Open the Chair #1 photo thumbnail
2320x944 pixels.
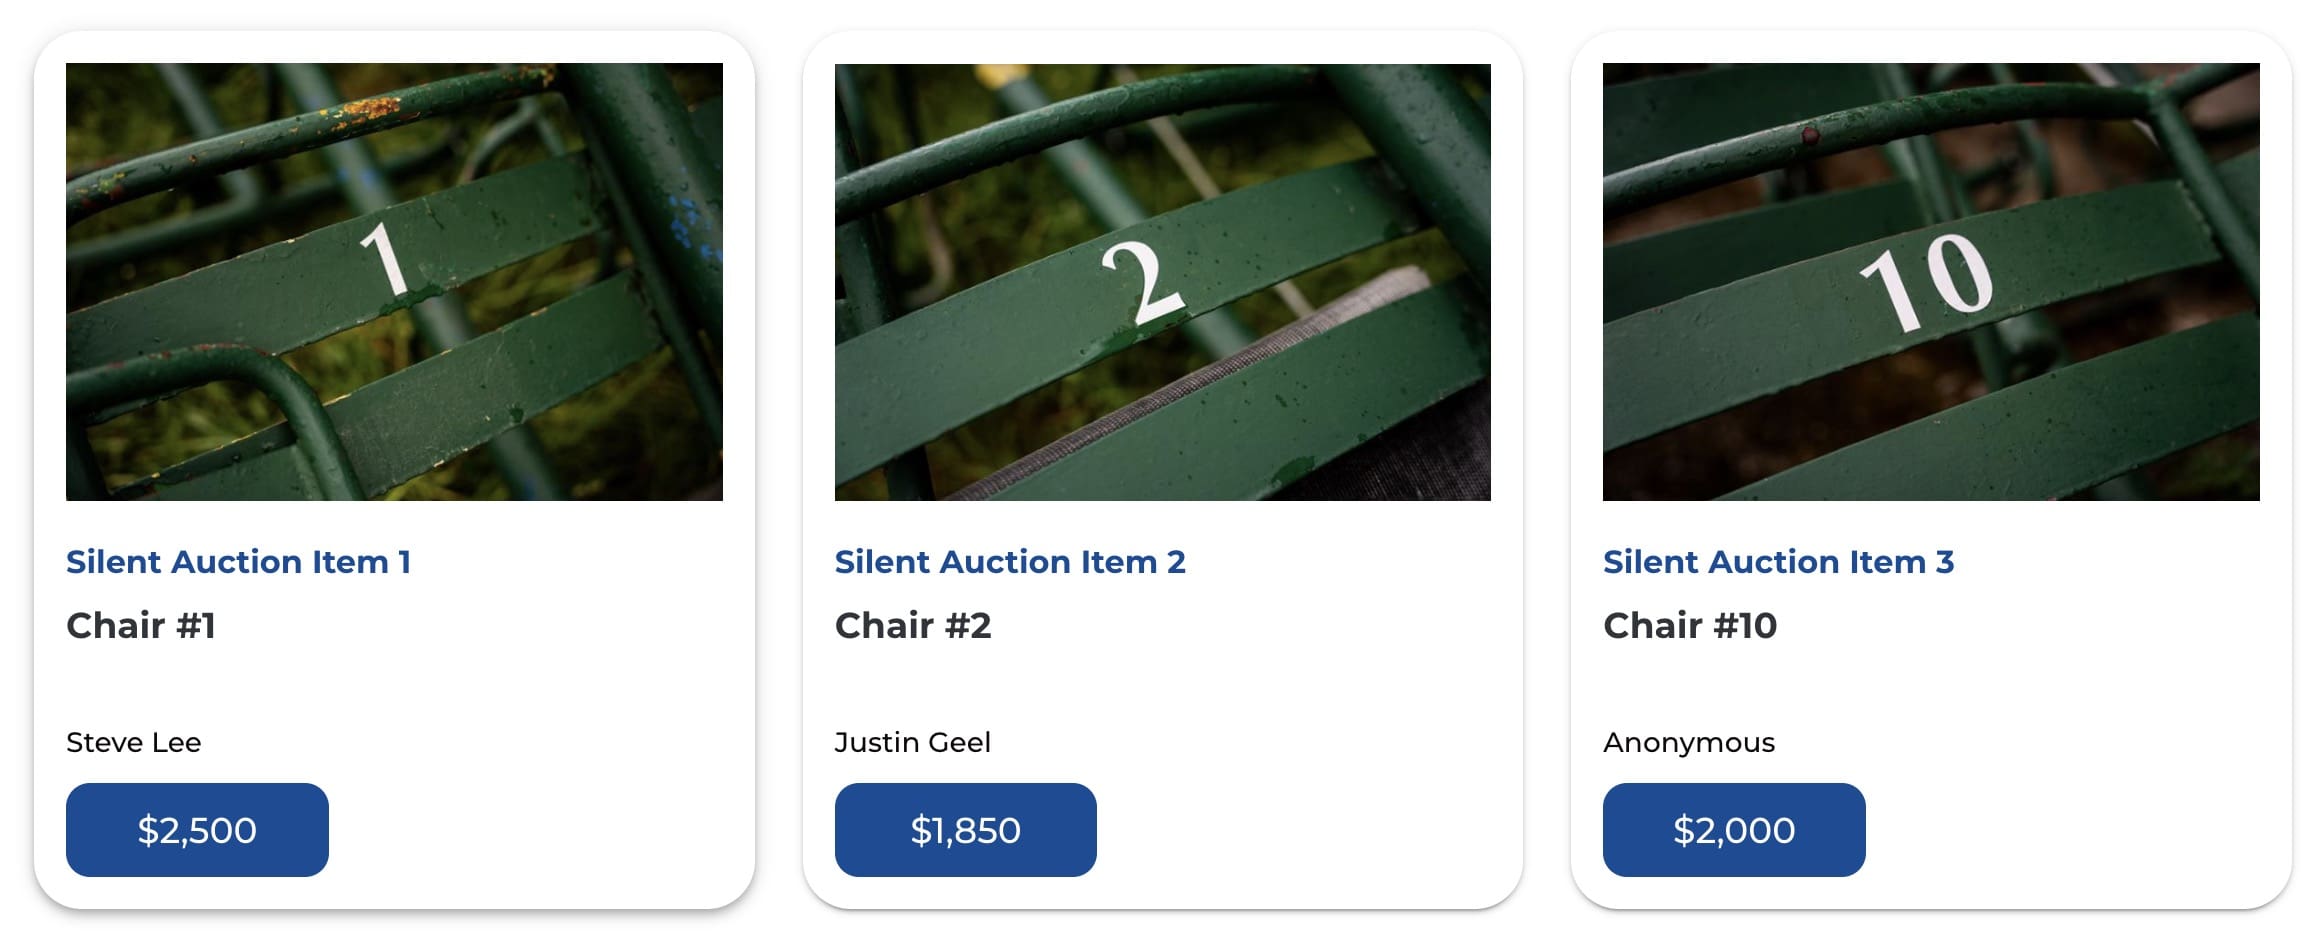394,282
